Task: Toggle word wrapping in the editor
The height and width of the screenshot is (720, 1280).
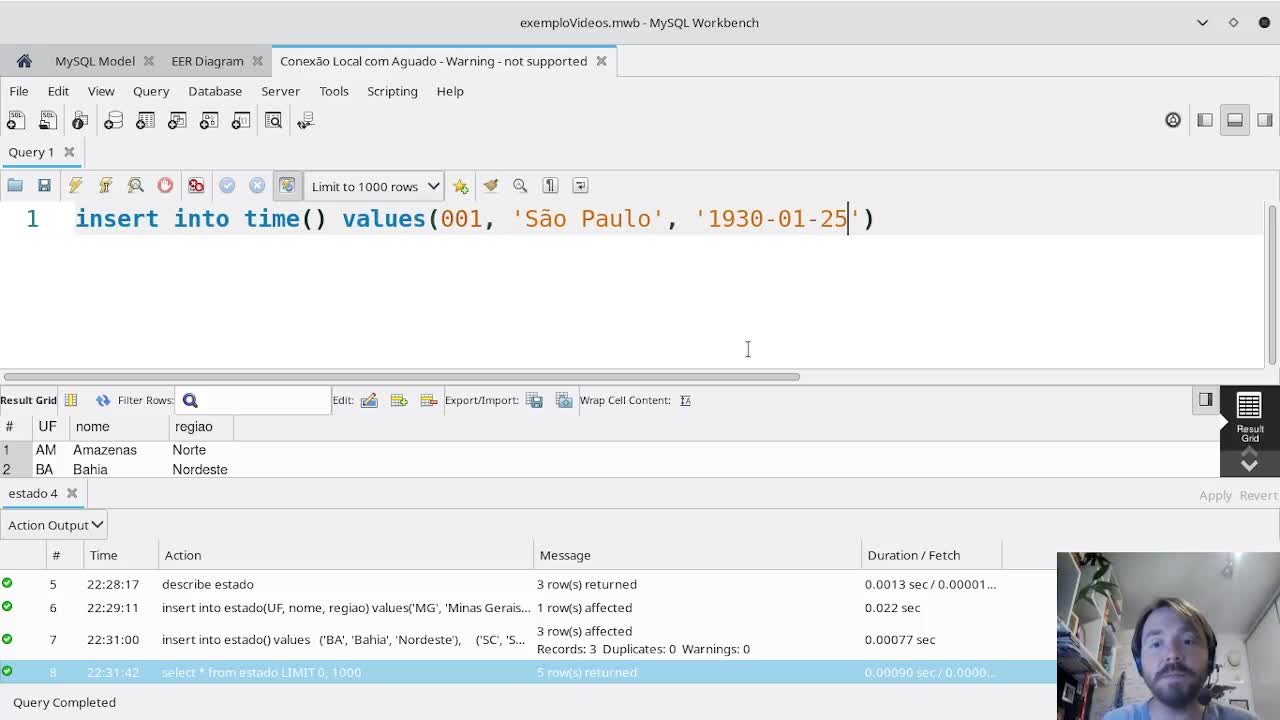Action: [x=580, y=185]
